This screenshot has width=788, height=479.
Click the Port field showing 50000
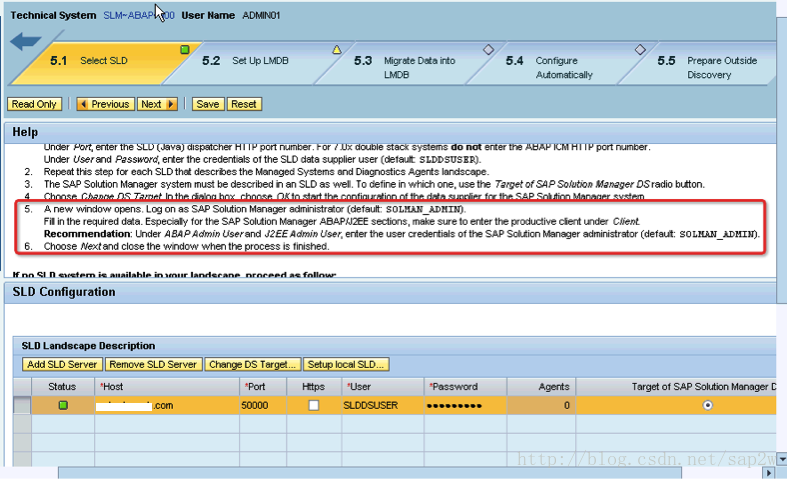coord(263,405)
